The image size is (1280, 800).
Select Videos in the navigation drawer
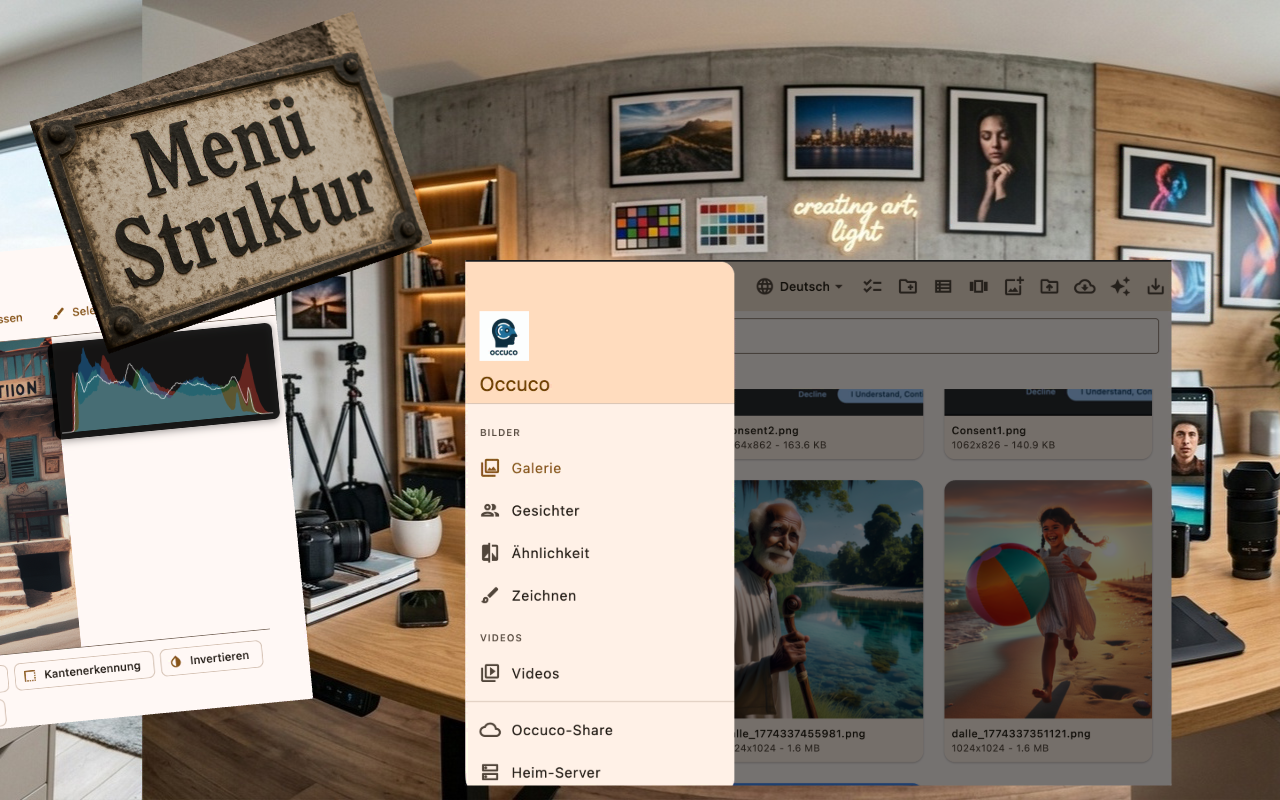[600, 673]
